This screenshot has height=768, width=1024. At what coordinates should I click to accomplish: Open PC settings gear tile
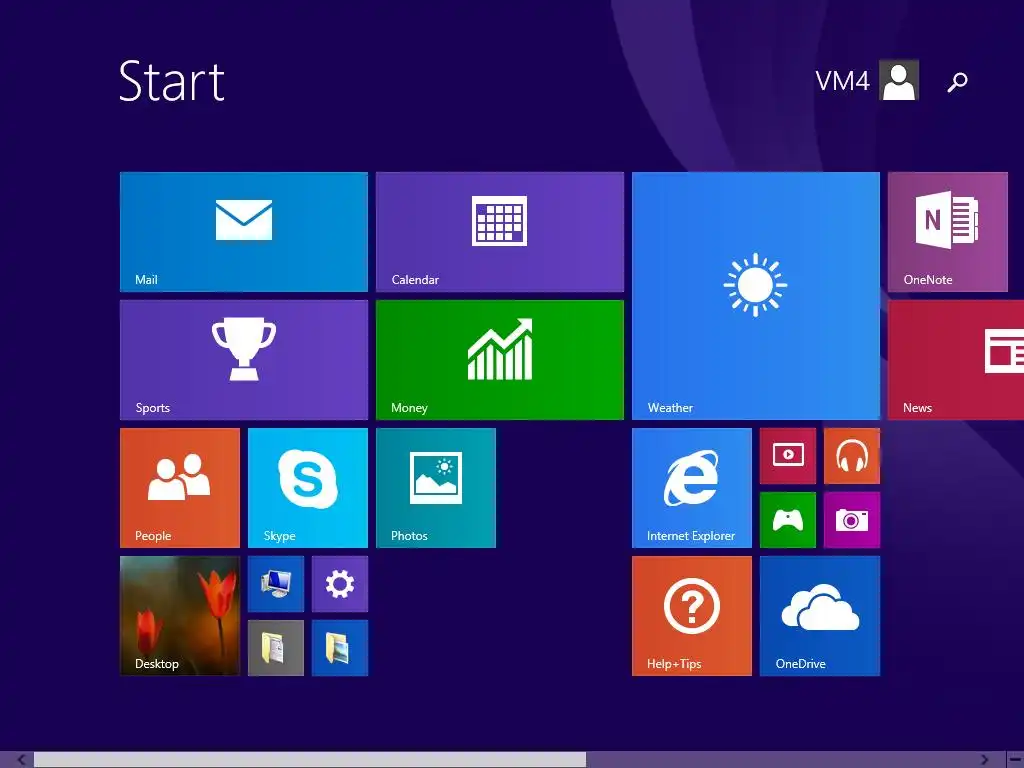click(340, 584)
